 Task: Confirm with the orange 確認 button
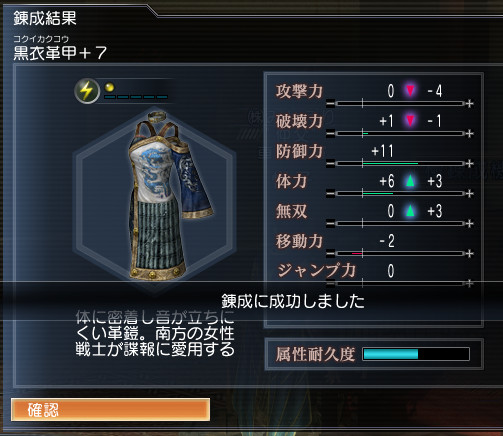click(110, 410)
